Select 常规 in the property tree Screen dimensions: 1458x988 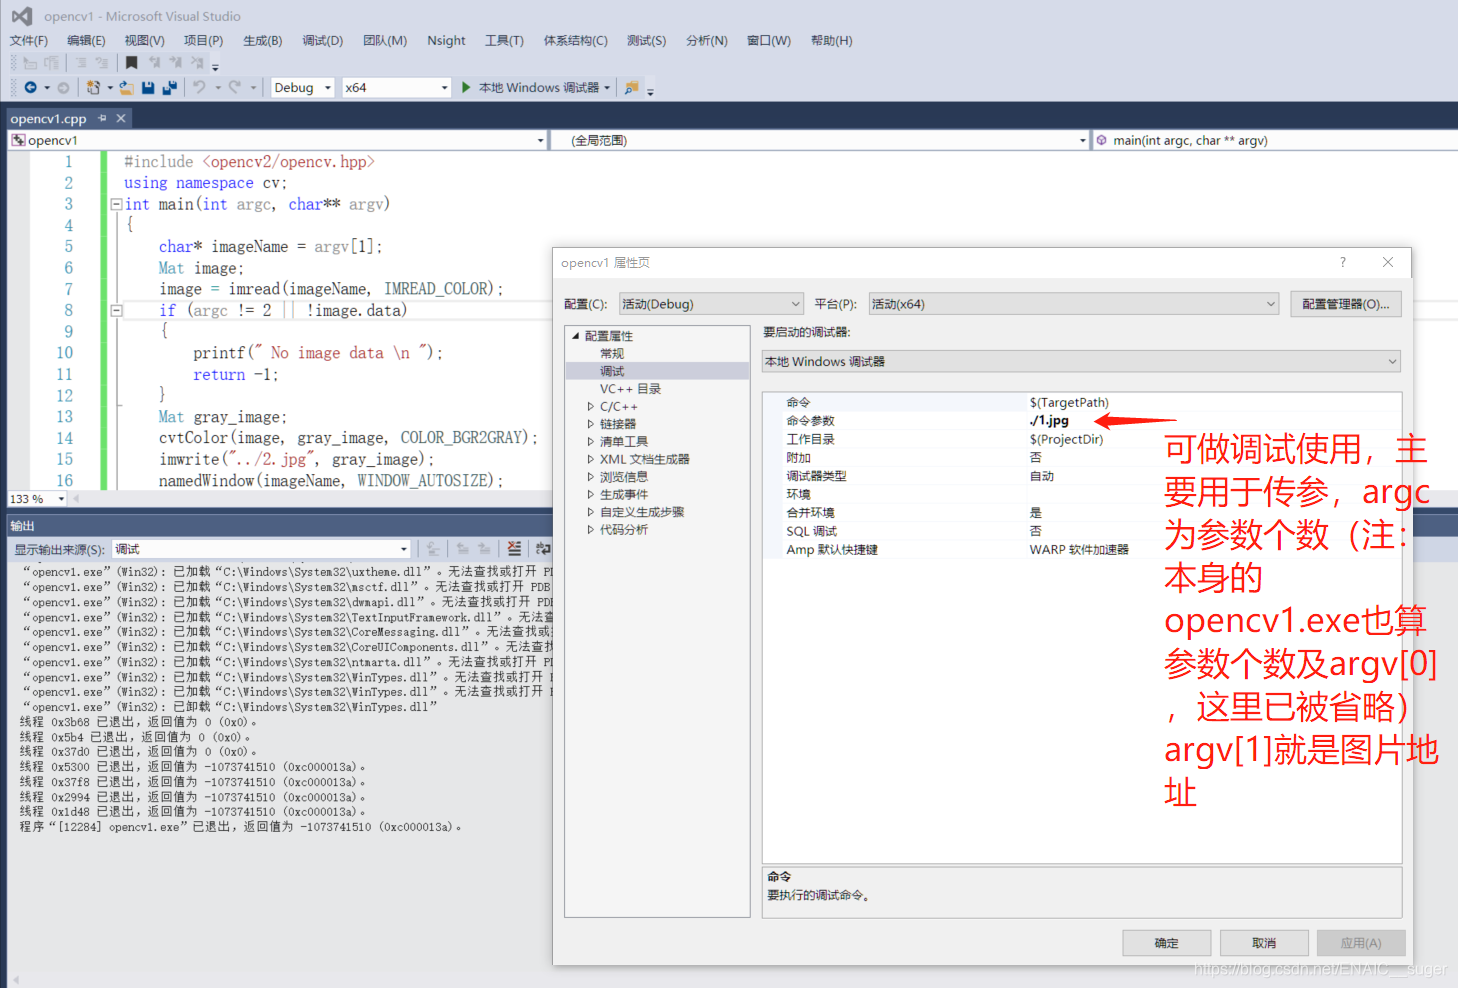[612, 354]
